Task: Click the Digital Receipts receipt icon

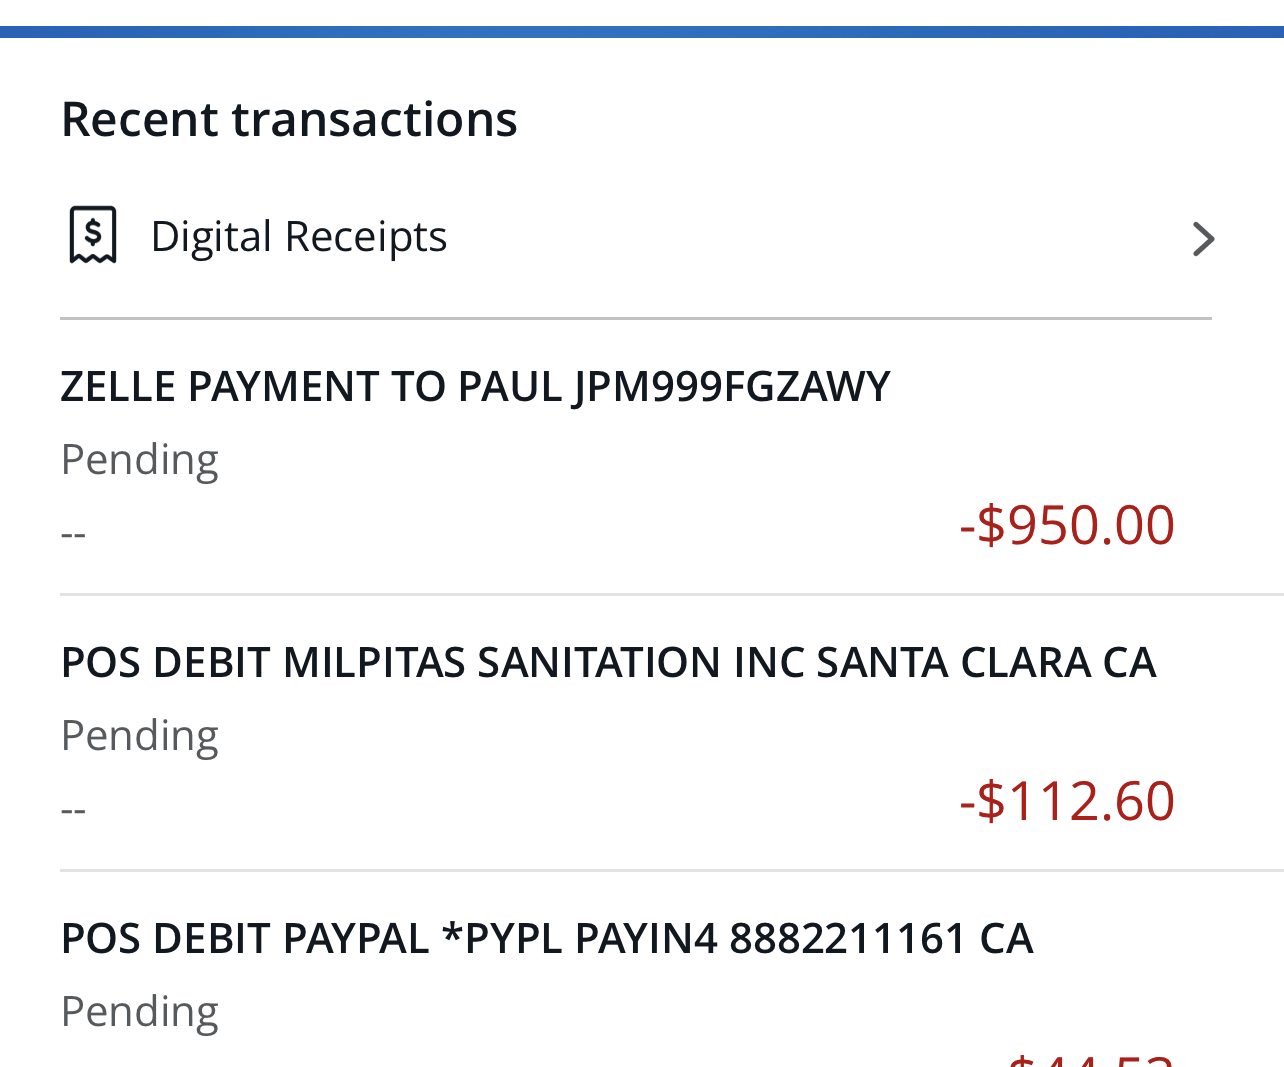Action: coord(93,235)
